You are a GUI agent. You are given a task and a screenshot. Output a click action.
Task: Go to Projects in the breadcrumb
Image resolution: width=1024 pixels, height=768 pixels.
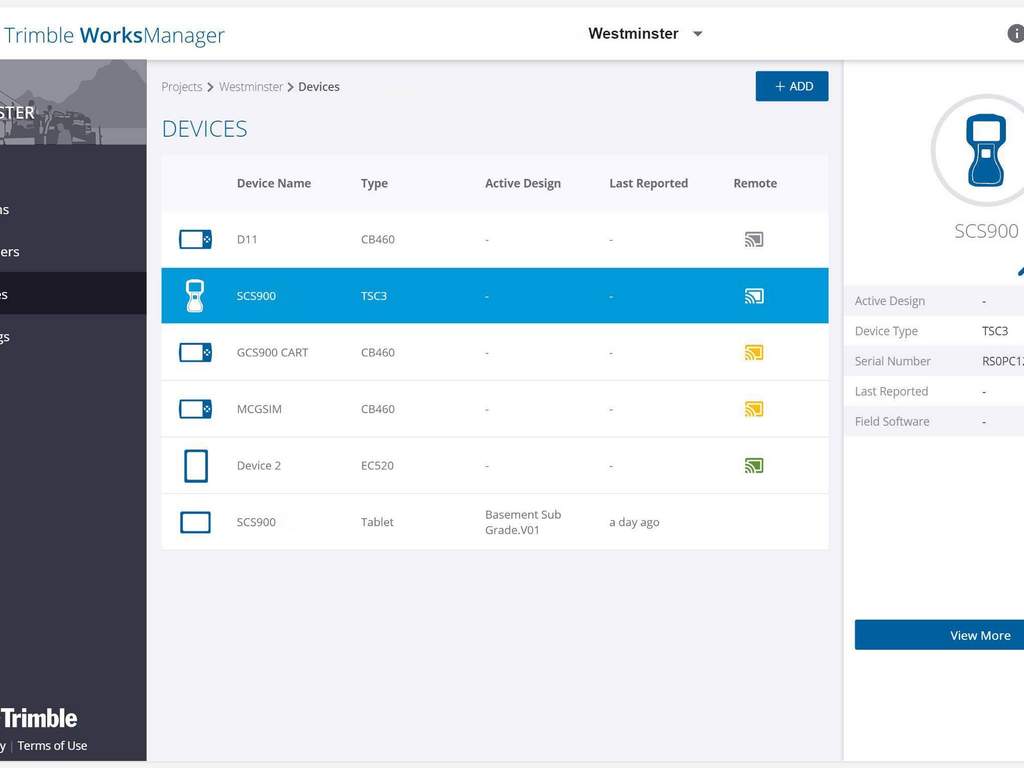point(182,87)
